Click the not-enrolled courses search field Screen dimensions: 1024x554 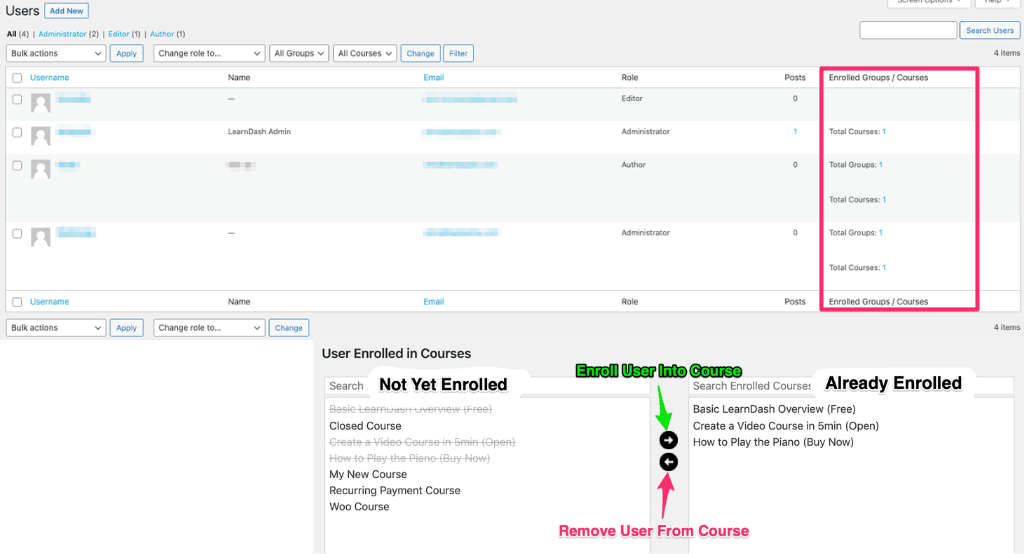(x=487, y=386)
